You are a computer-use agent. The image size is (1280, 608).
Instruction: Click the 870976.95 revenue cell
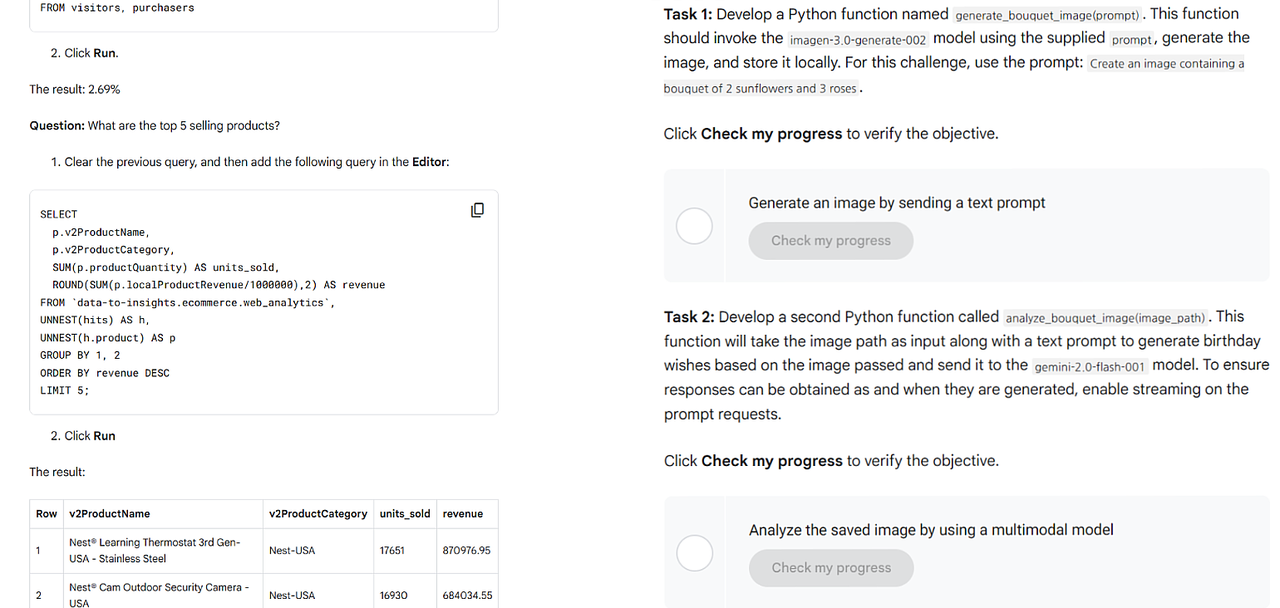466,550
